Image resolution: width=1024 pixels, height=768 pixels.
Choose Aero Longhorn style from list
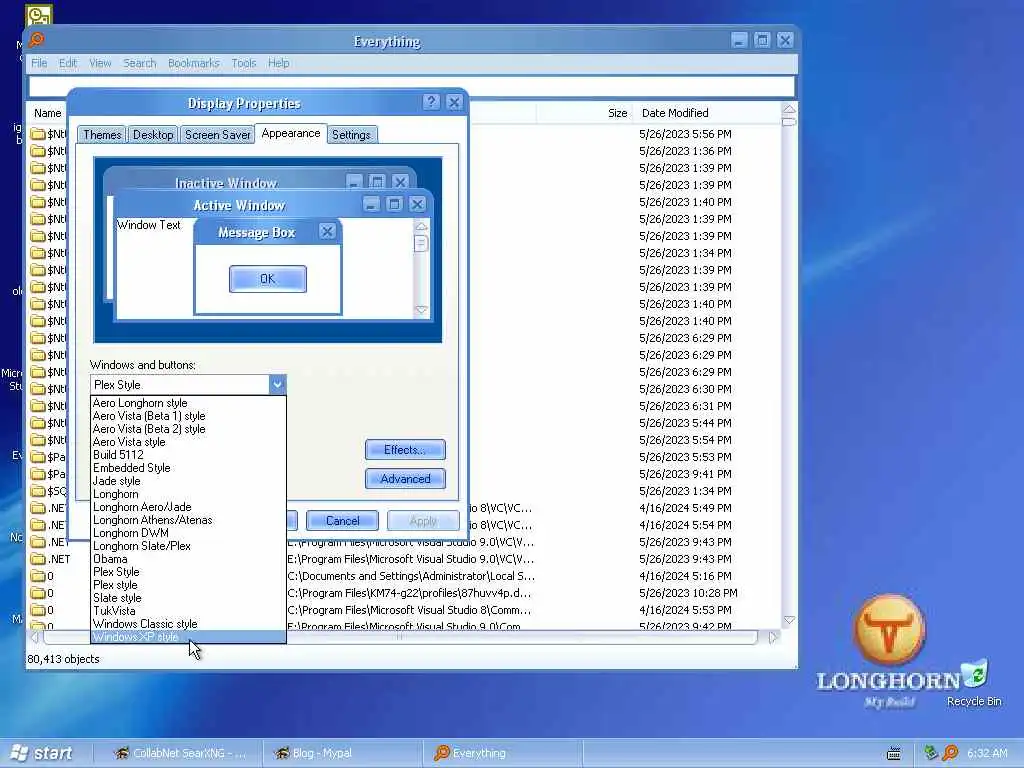[188, 403]
